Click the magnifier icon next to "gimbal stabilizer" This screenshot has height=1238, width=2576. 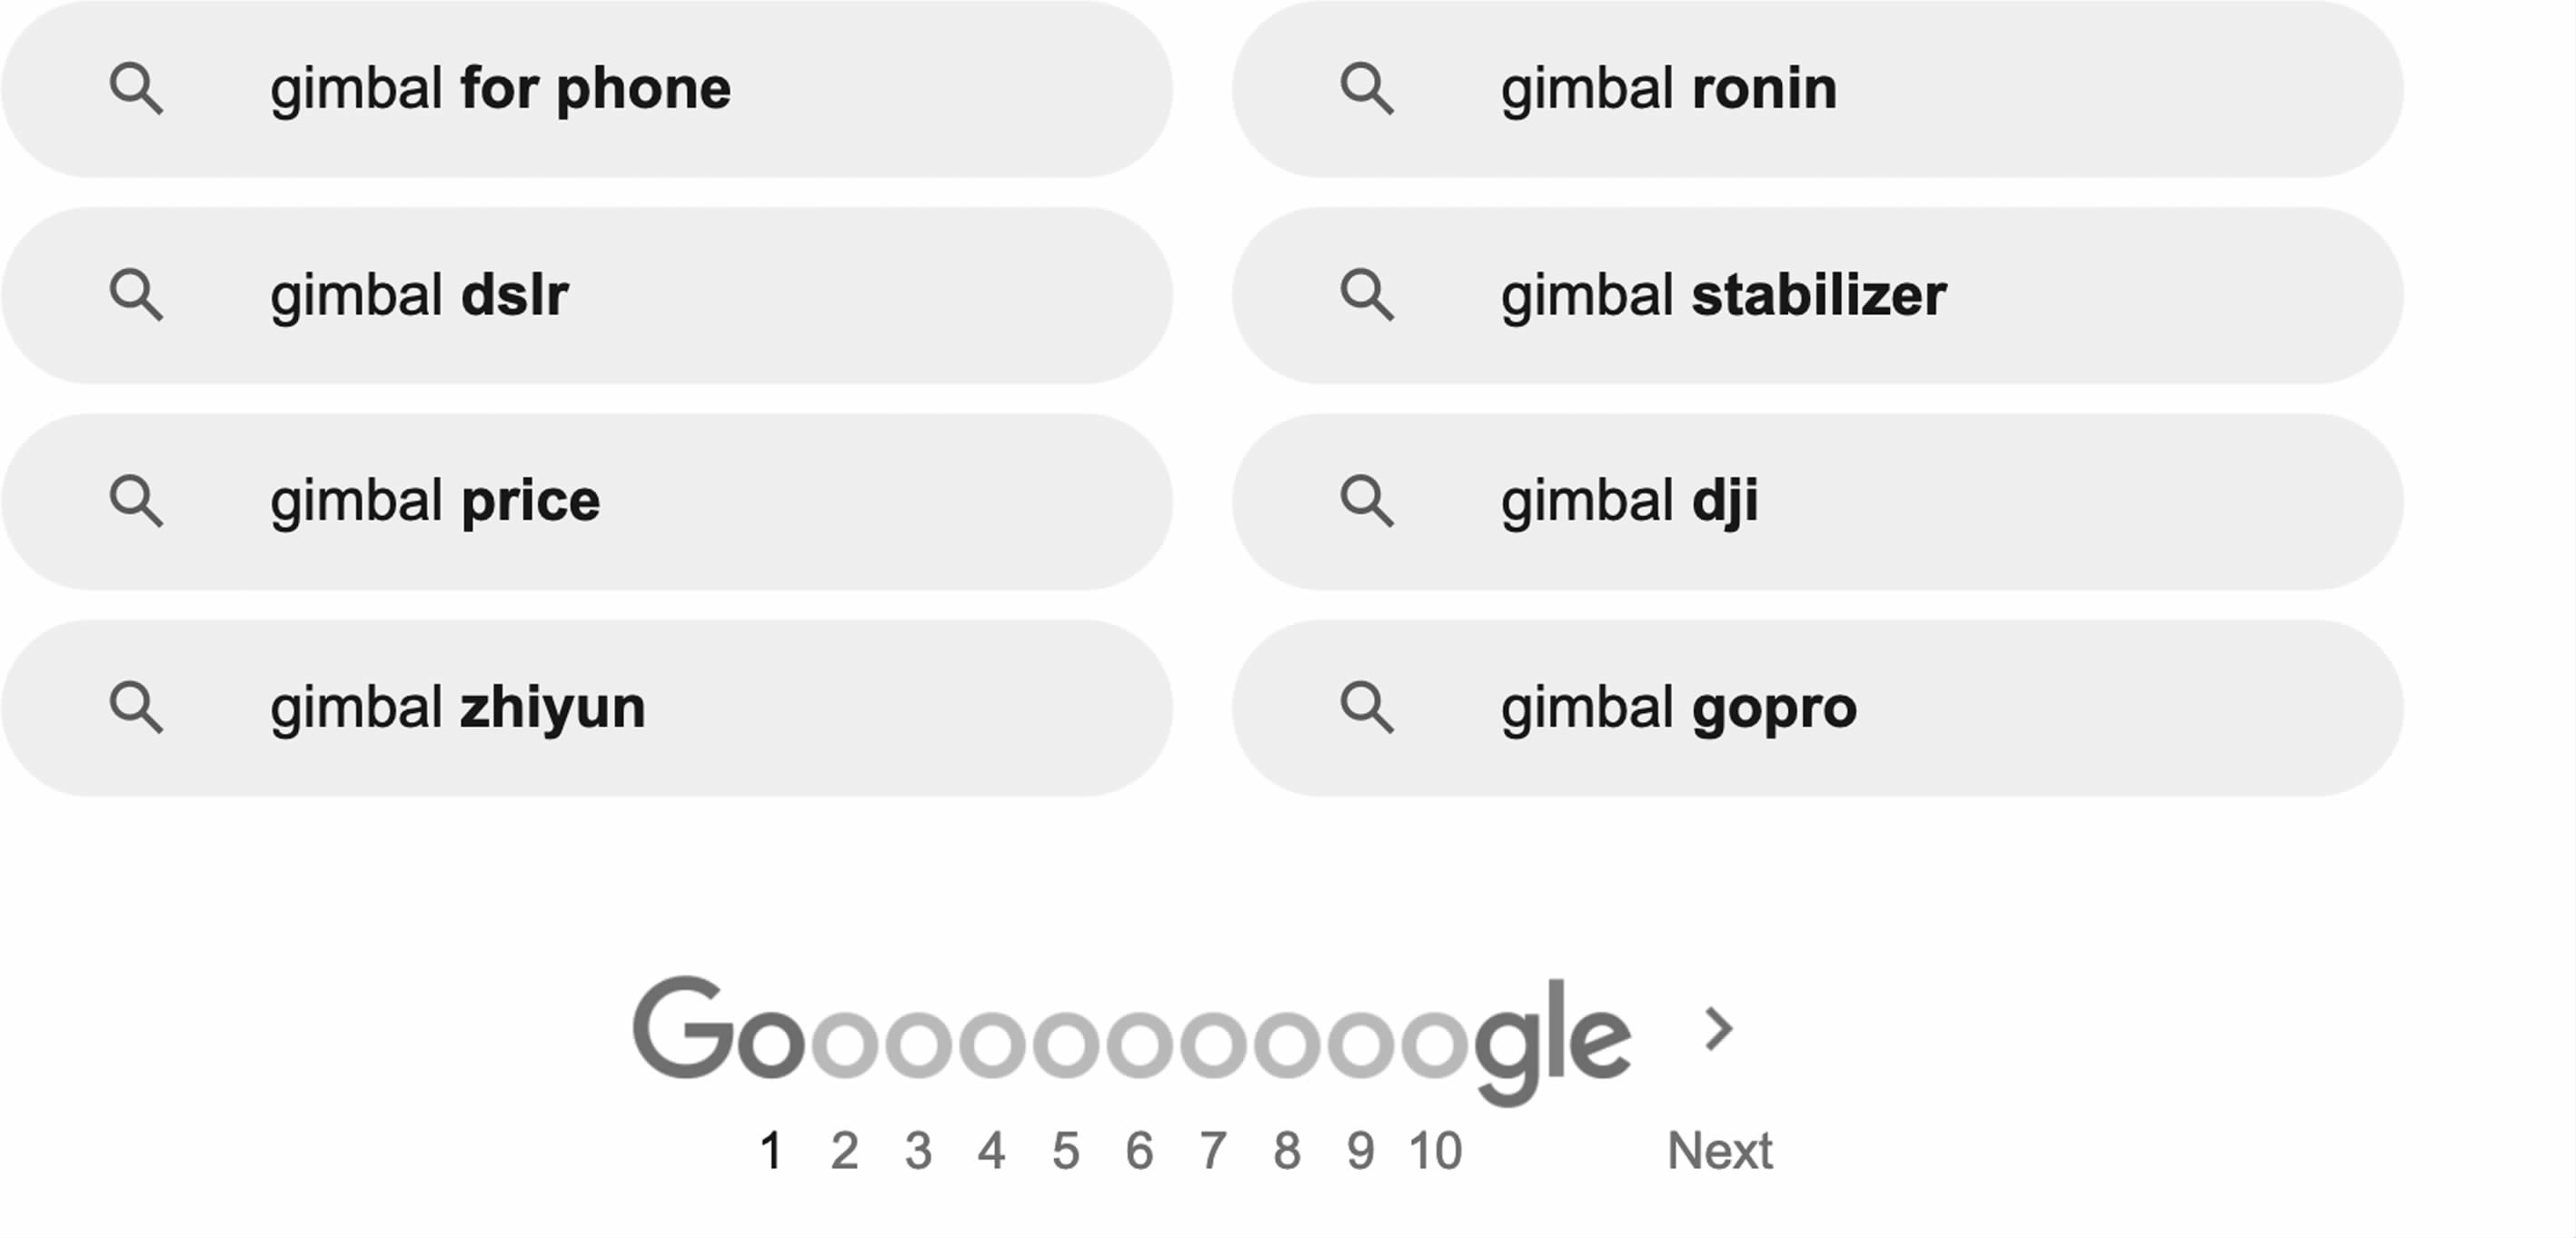[x=1367, y=295]
